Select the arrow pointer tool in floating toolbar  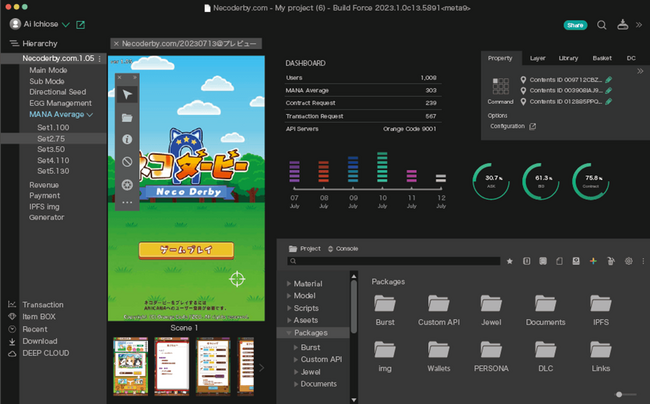click(127, 95)
